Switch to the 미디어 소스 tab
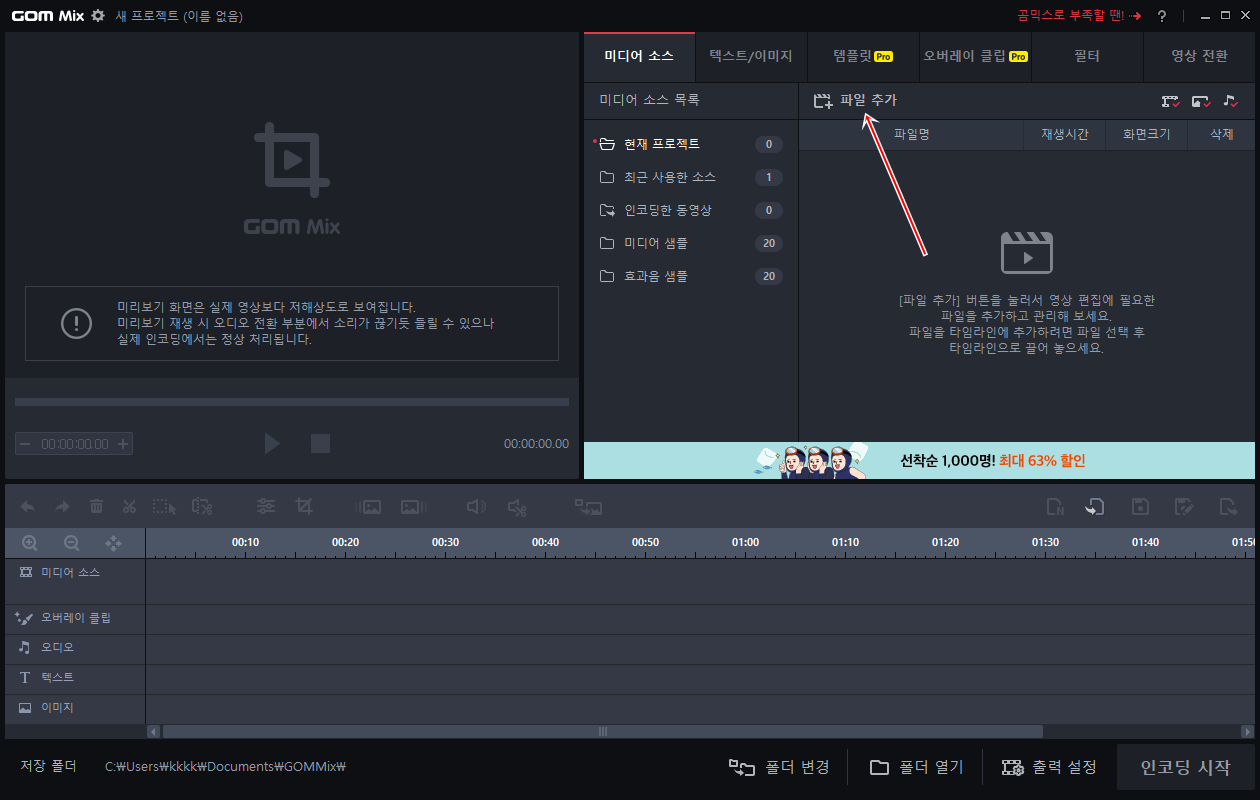The height and width of the screenshot is (800, 1260). tap(639, 56)
